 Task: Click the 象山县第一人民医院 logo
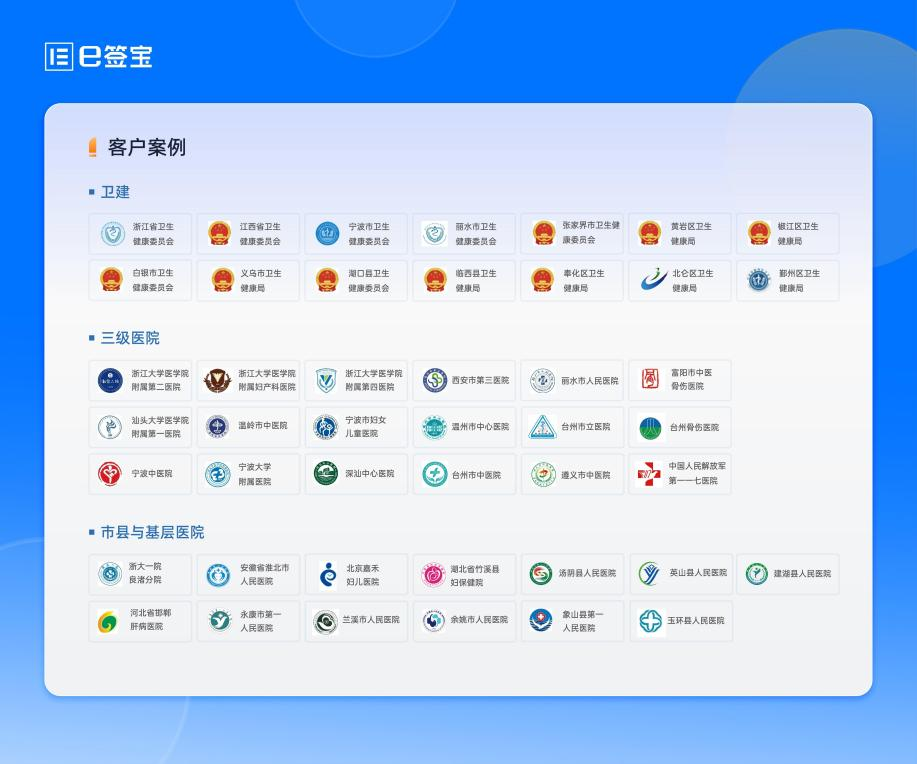[541, 620]
